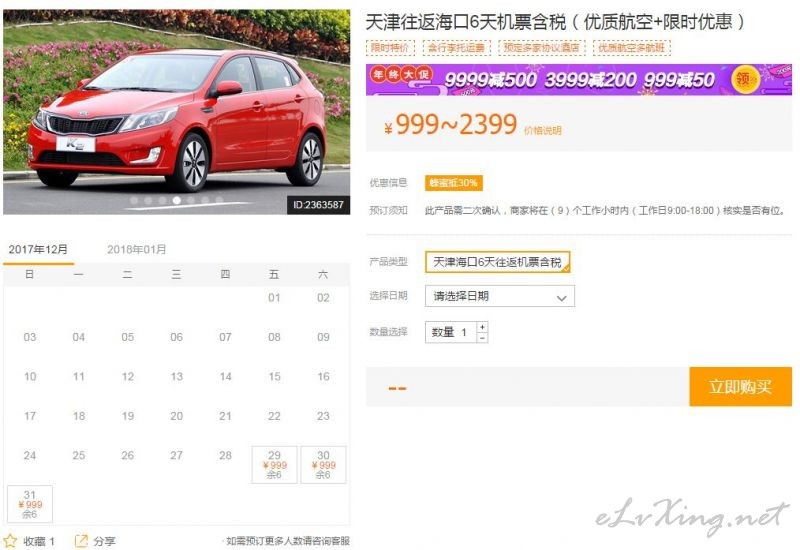Screen dimensions: 800x550
Task: Open the 请选择日期 date dropdown
Action: 499,296
